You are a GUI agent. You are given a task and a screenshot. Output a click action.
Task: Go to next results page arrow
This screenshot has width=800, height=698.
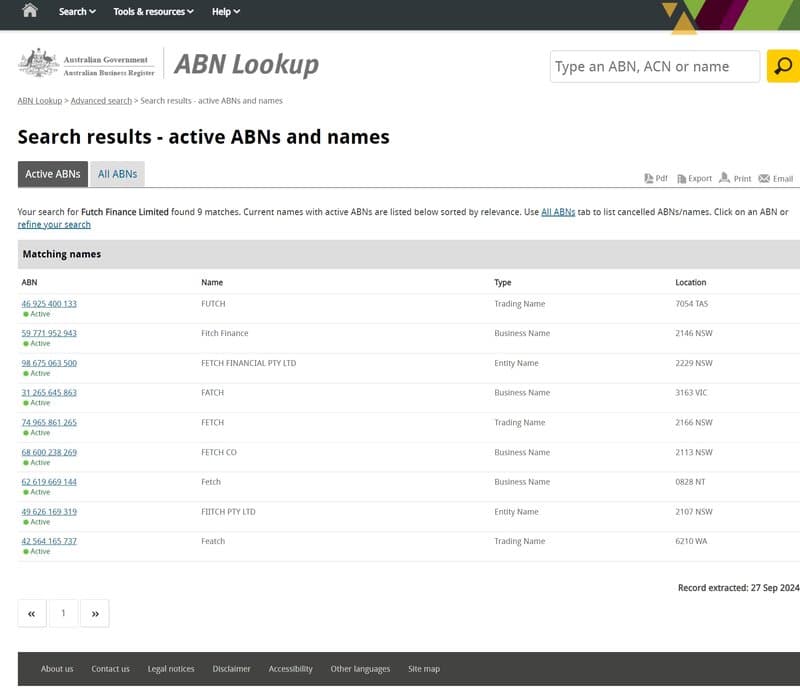pos(95,613)
